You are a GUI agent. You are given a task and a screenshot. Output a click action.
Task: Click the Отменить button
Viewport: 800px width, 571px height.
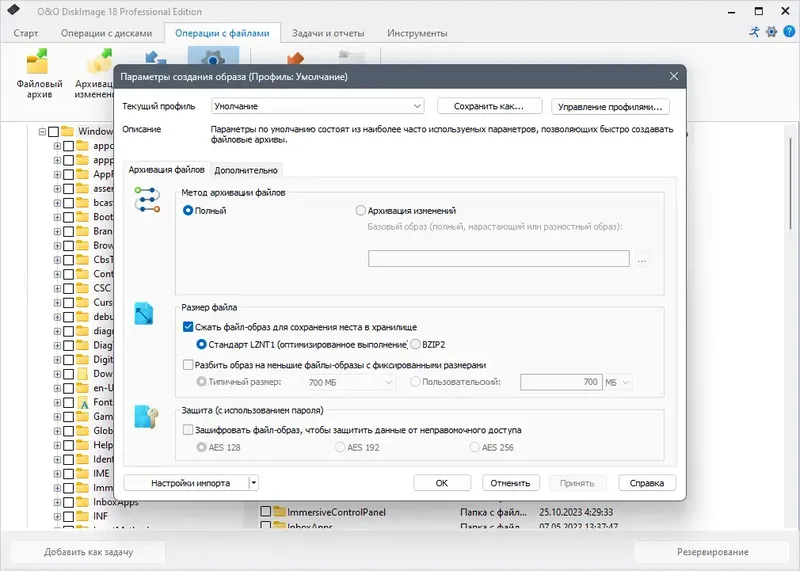click(510, 483)
